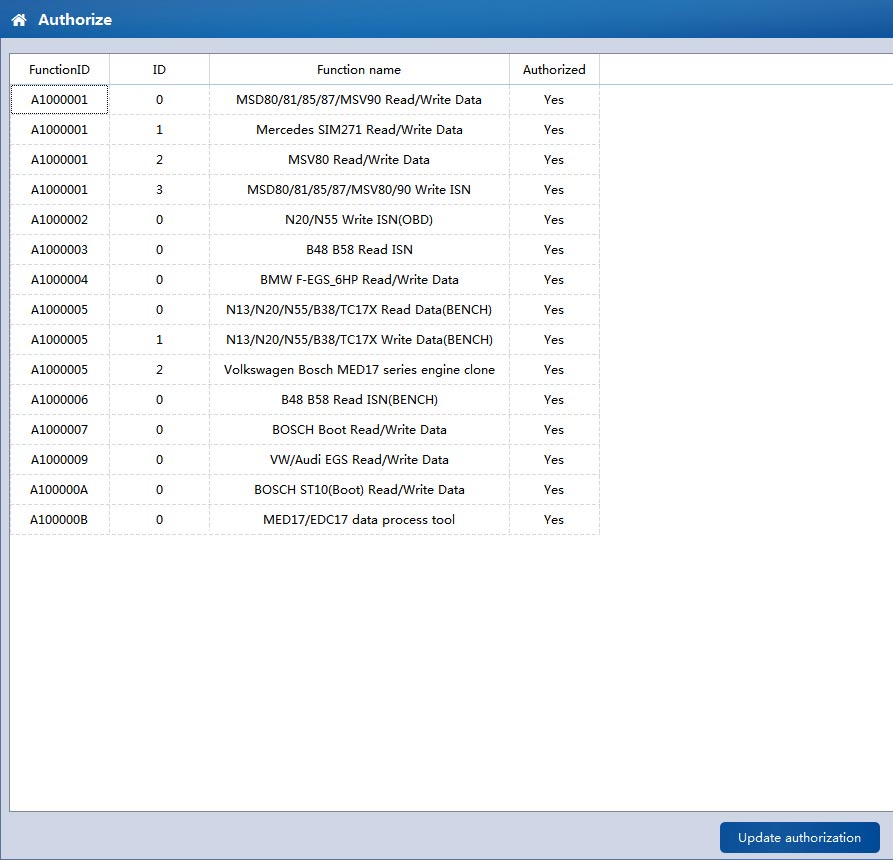Click the MSV80 Read/Write Data row
This screenshot has width=893, height=860.
click(x=359, y=160)
